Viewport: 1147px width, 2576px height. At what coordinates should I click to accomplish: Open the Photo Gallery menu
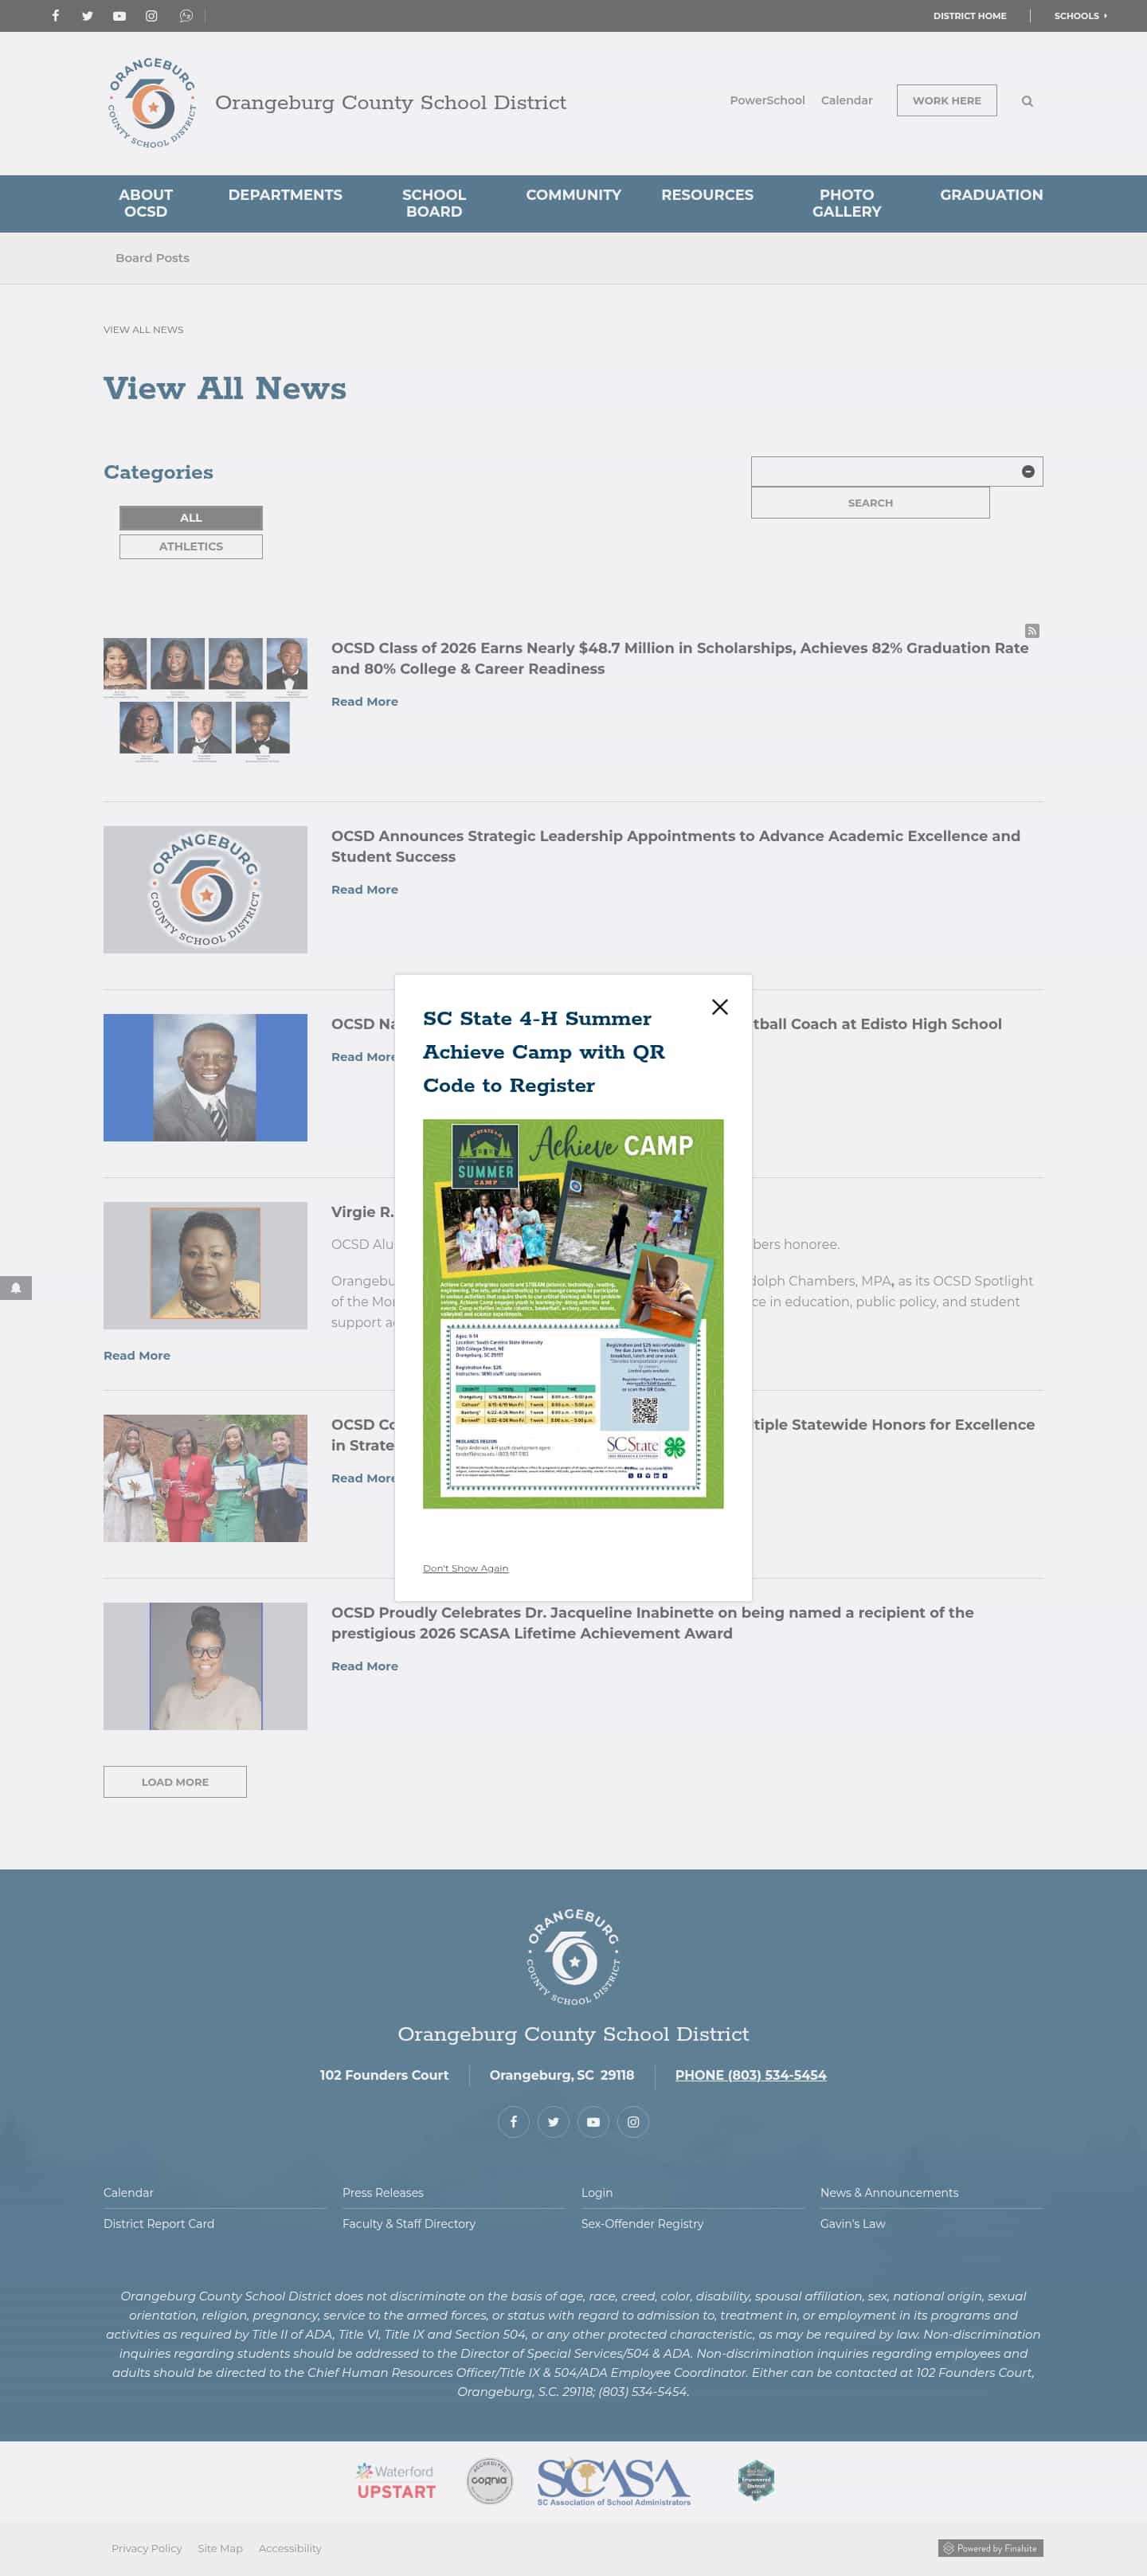(847, 203)
